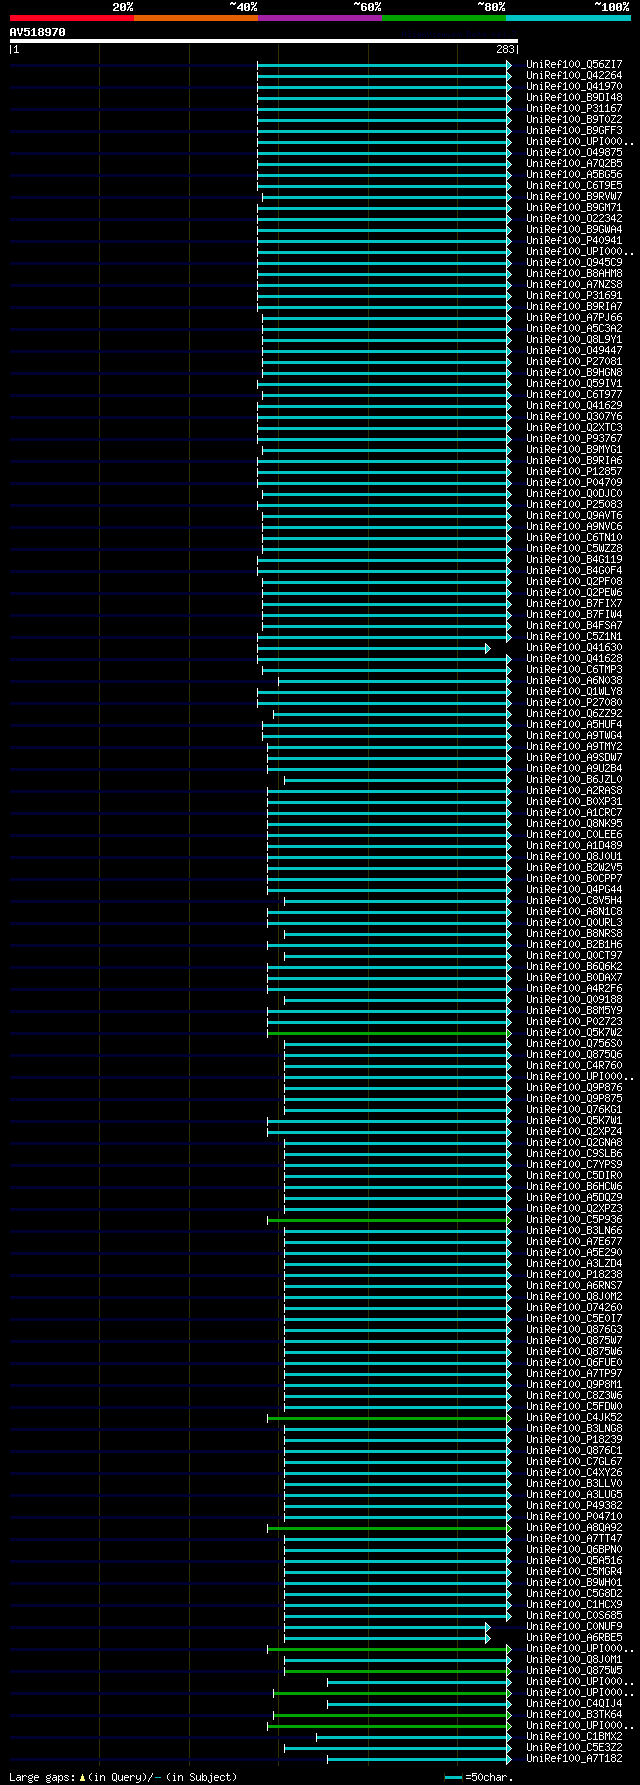Select hit label UniRef100_P27081
Screen dimensions: 640x1785
[574, 361]
